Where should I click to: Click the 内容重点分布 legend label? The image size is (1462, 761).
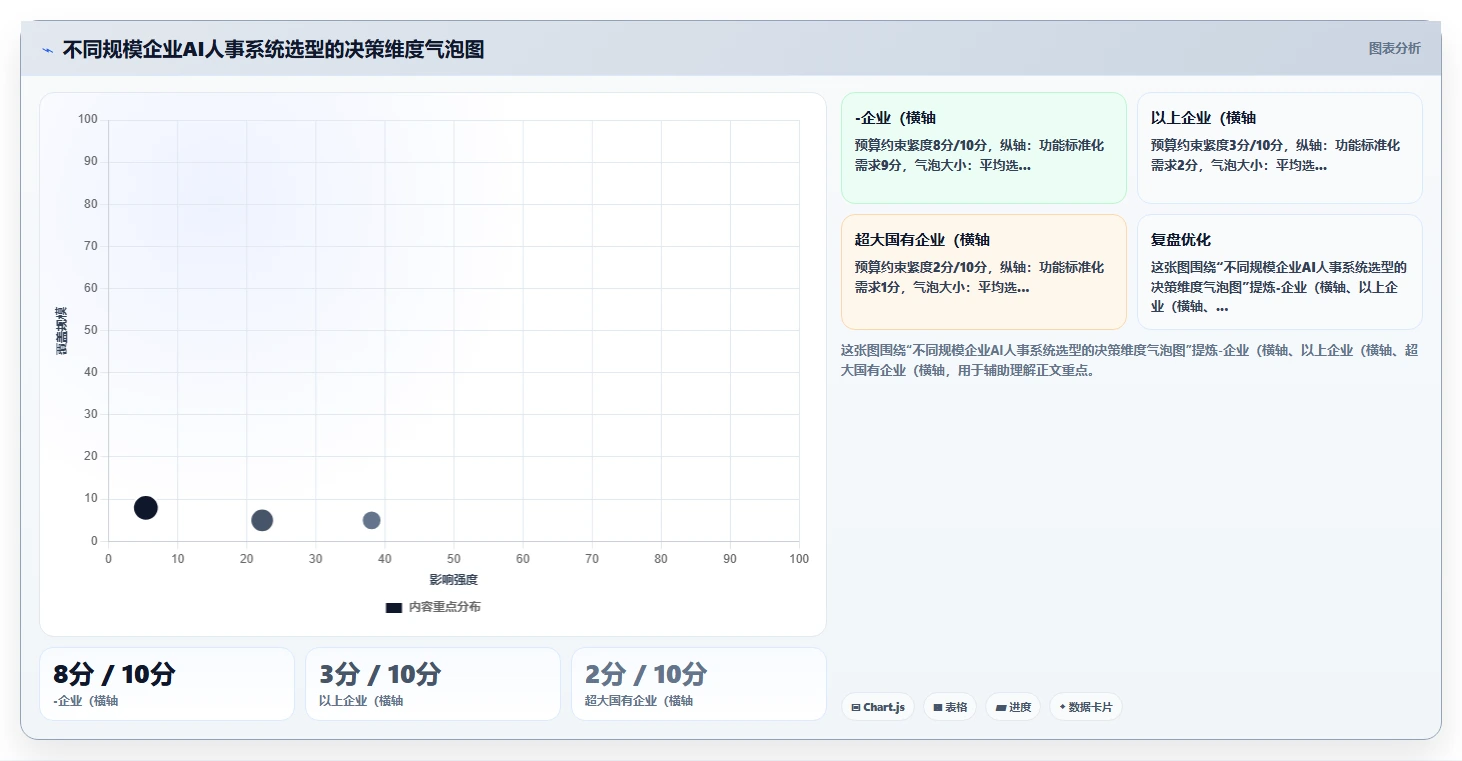pyautogui.click(x=445, y=607)
